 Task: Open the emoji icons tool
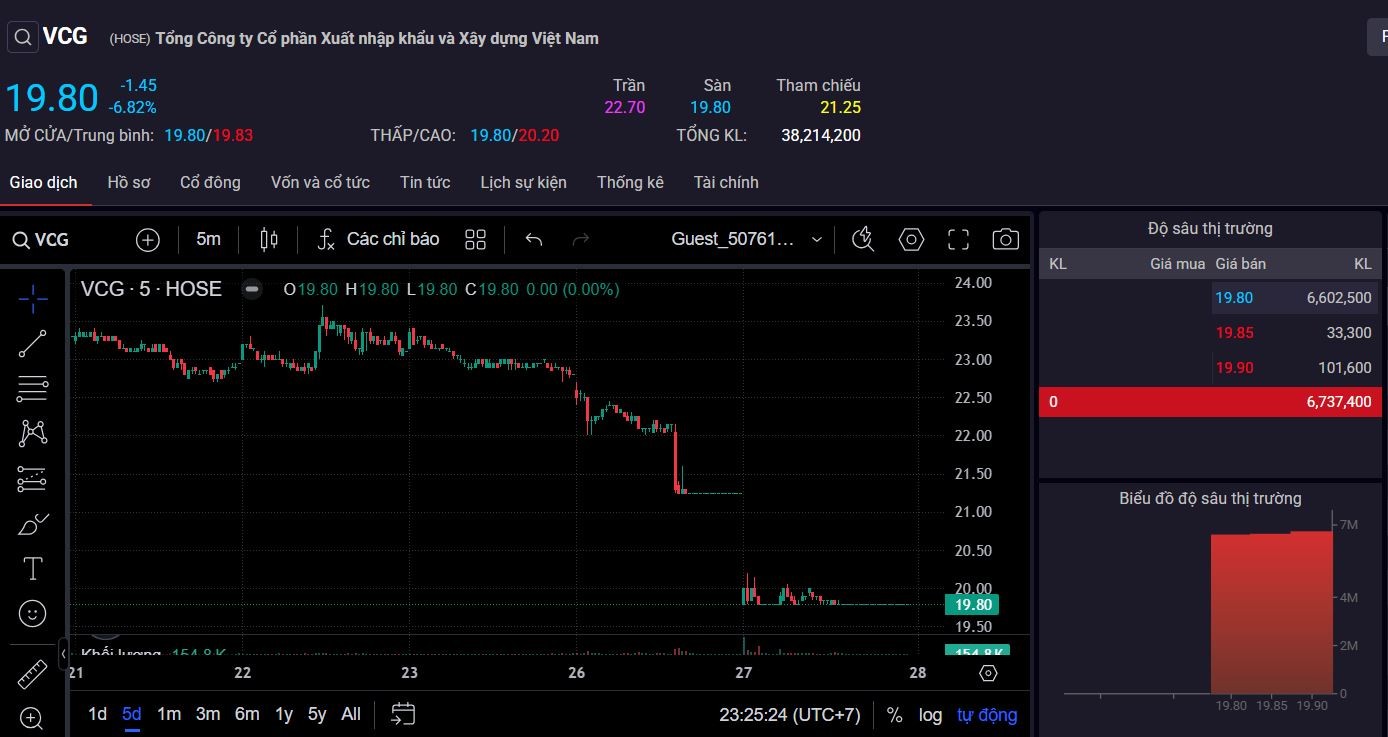32,613
